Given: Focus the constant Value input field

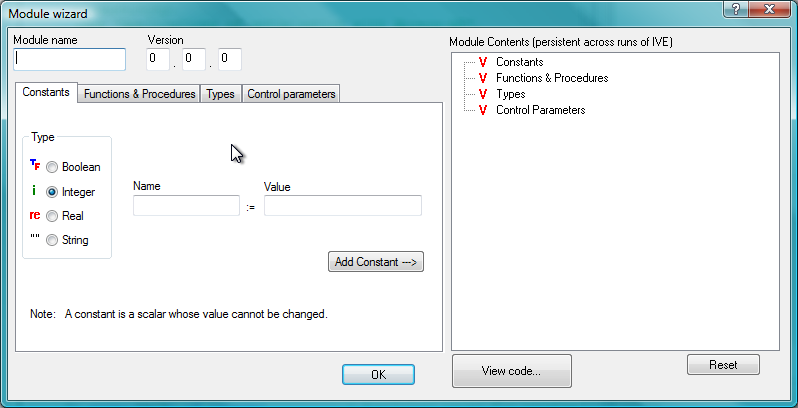Looking at the screenshot, I should click(343, 206).
